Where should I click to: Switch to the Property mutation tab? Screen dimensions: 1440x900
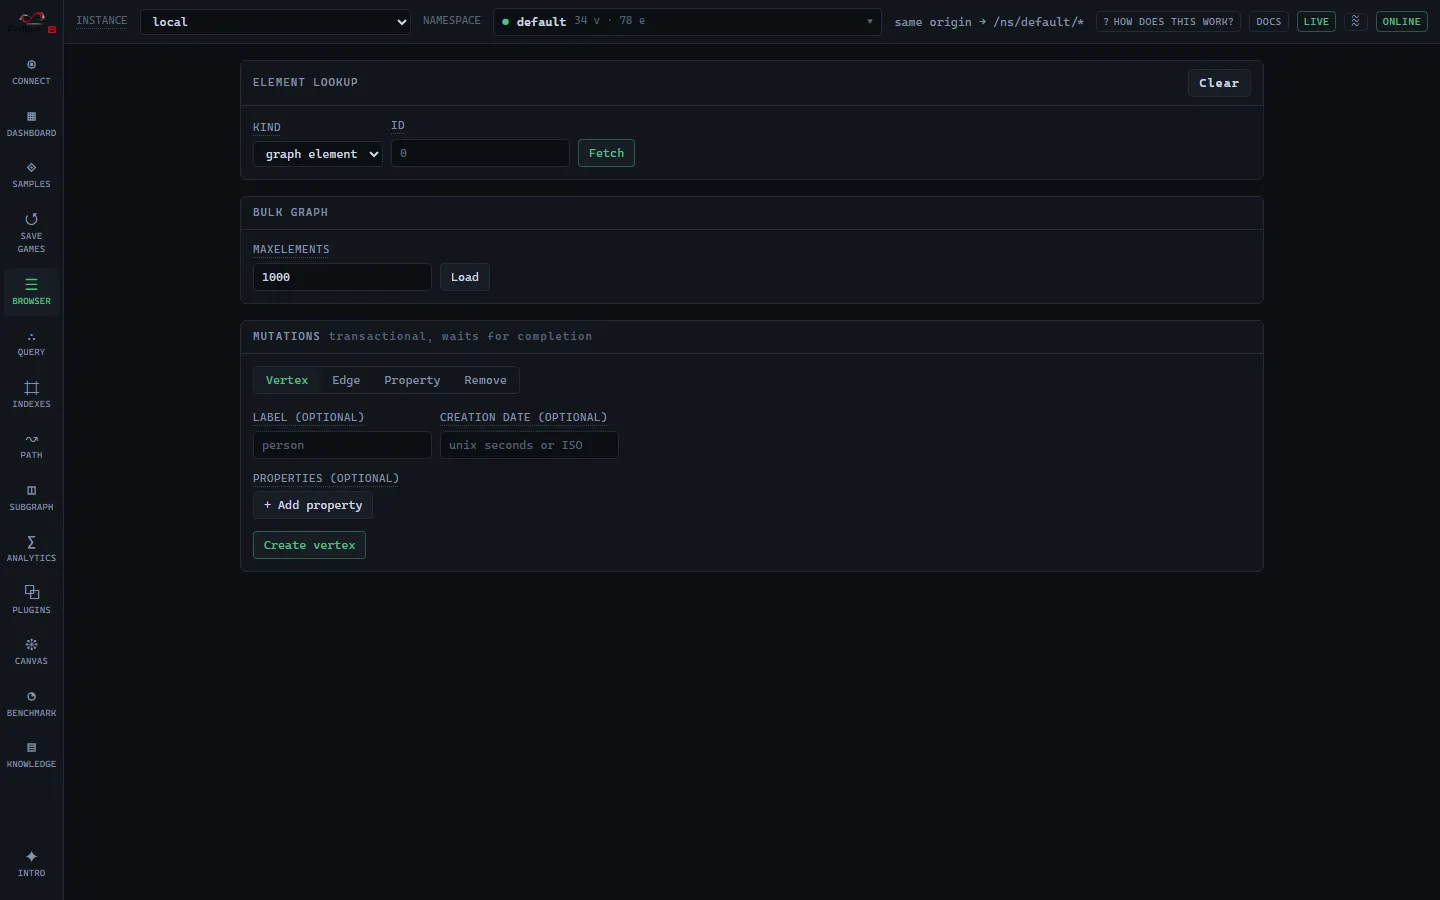click(412, 380)
